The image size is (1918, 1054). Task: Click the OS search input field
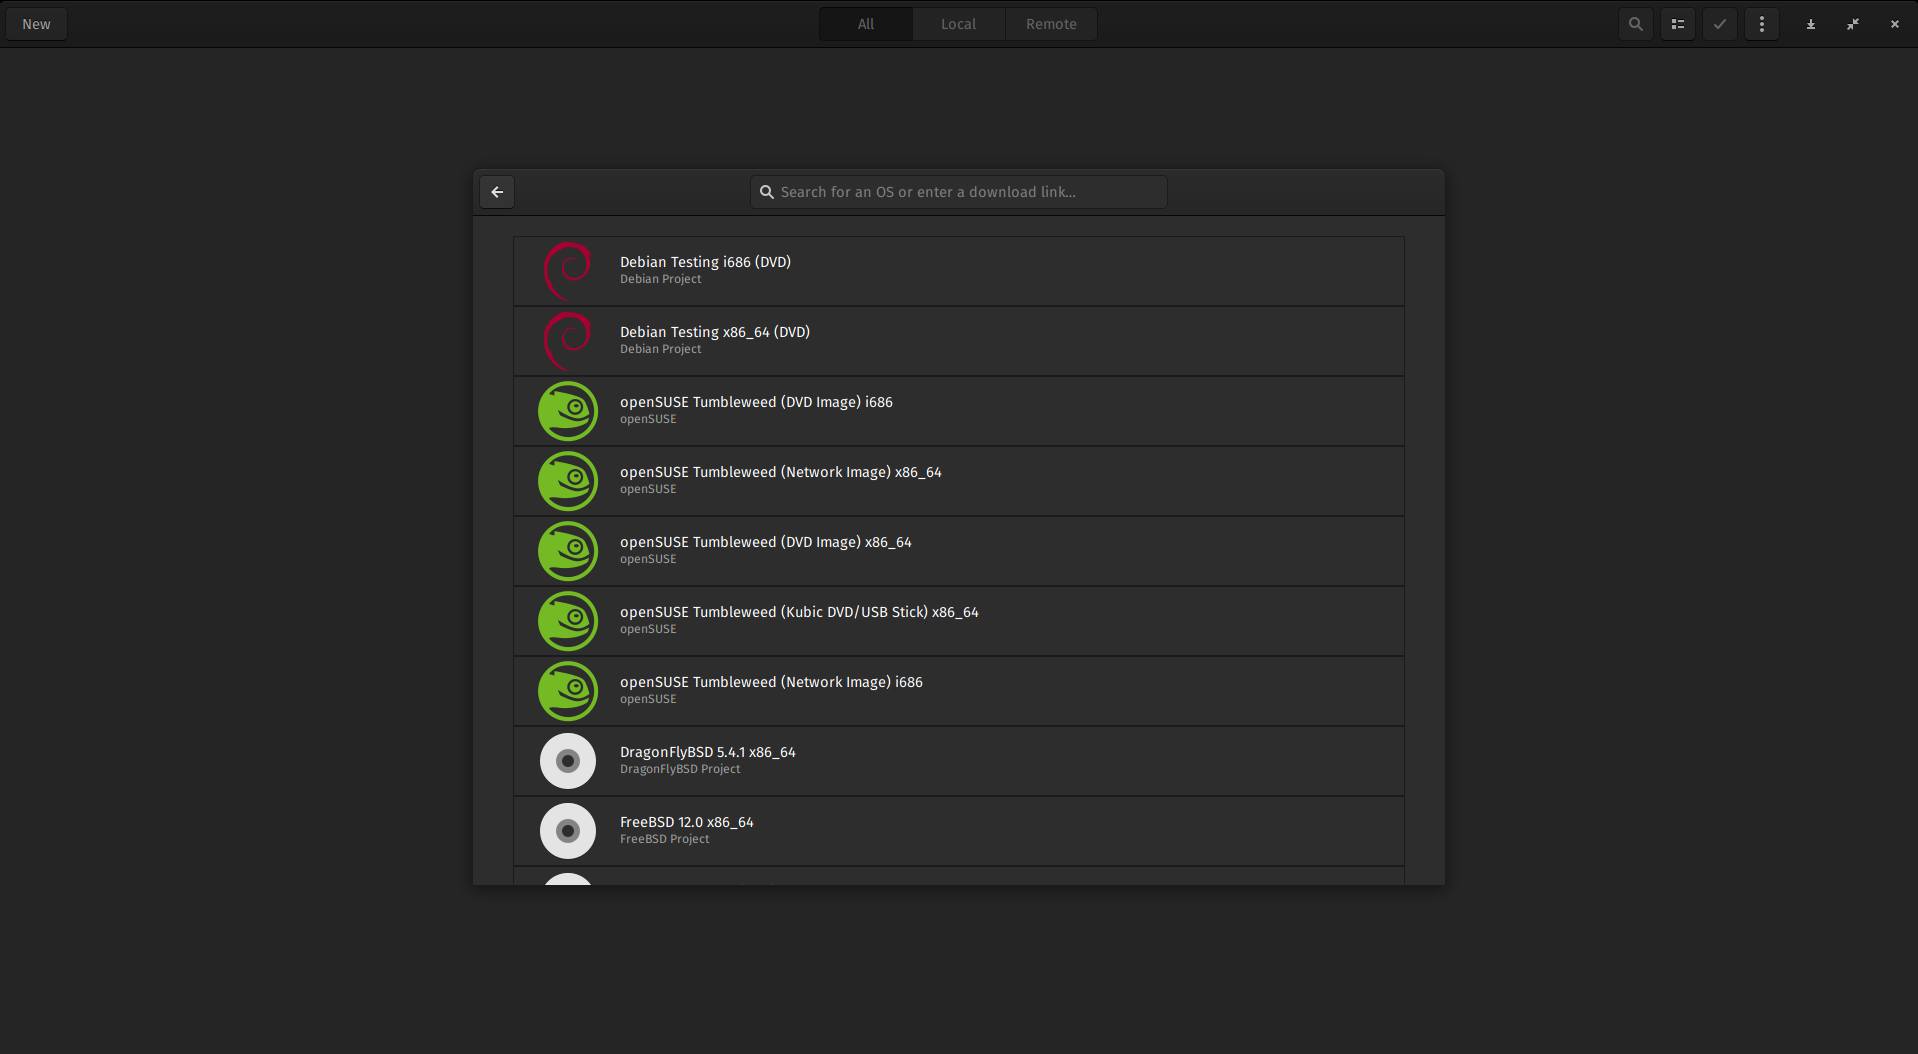[958, 192]
